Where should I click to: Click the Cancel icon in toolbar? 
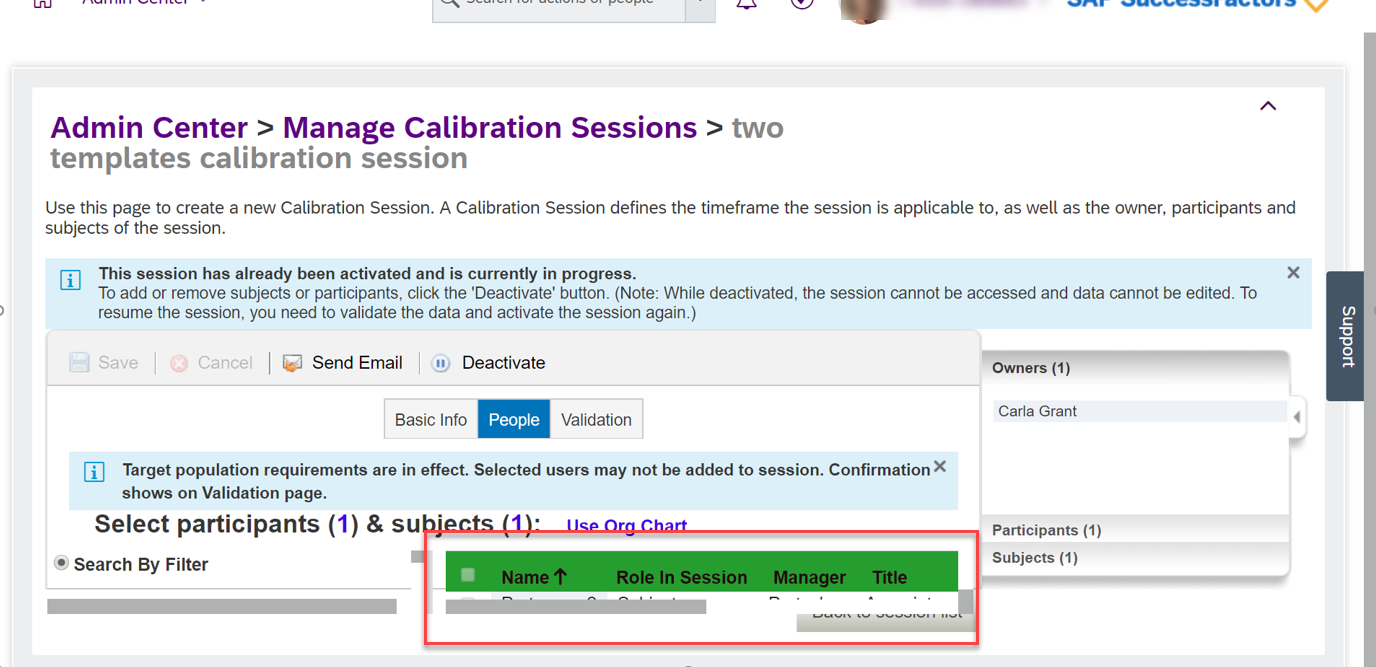(x=179, y=363)
